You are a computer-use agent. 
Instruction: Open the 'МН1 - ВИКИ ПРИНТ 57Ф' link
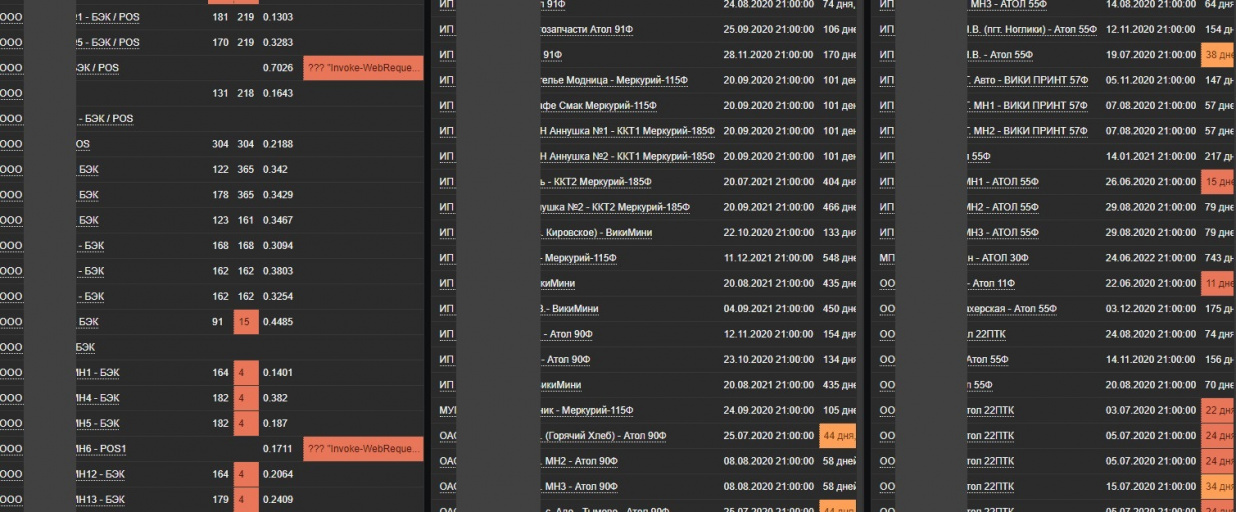[x=1026, y=105]
